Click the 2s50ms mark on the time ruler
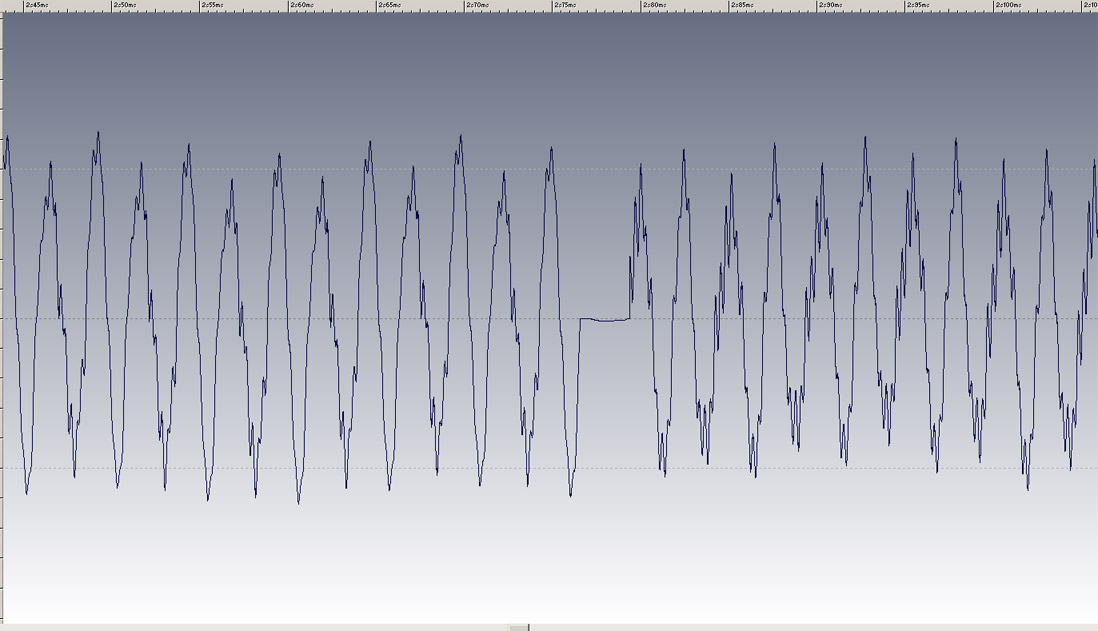Image resolution: width=1098 pixels, height=631 pixels. point(124,5)
